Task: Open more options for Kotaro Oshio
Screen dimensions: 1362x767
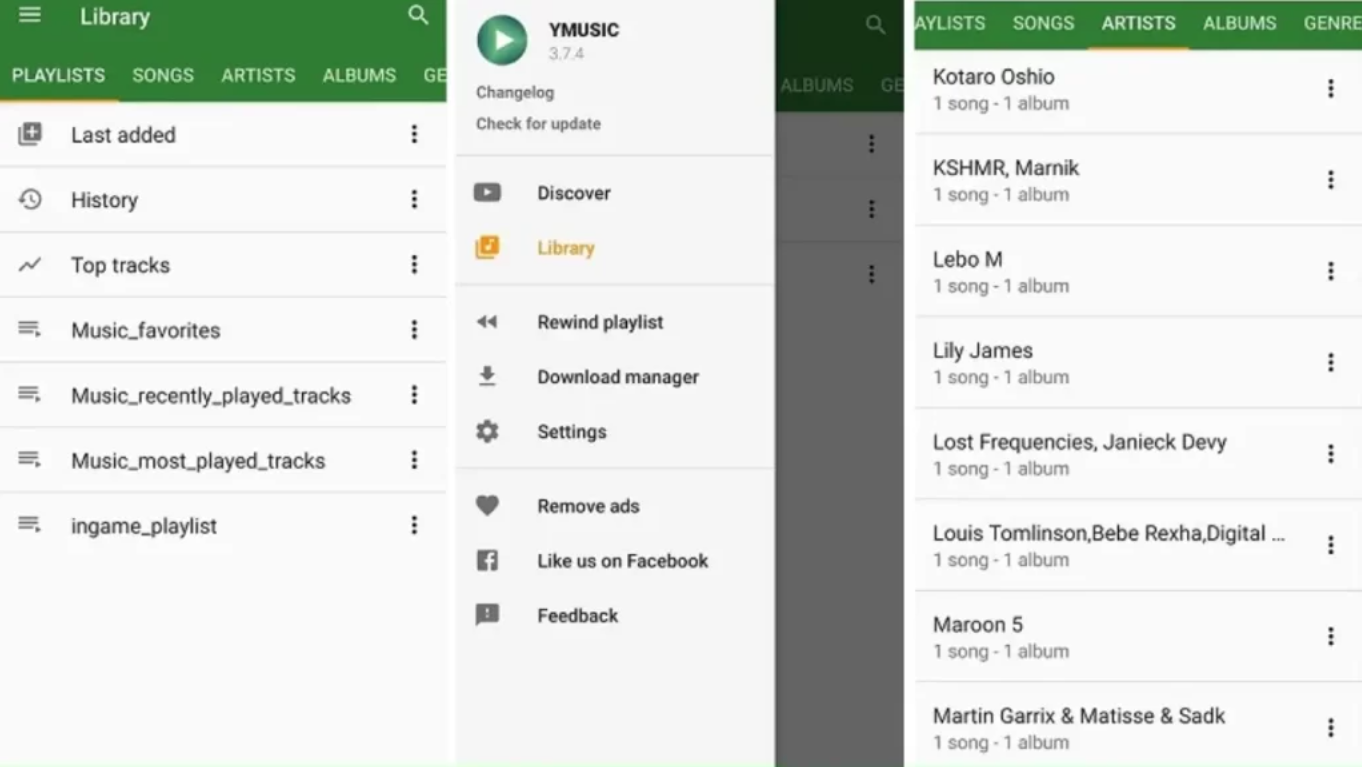Action: (x=1331, y=88)
